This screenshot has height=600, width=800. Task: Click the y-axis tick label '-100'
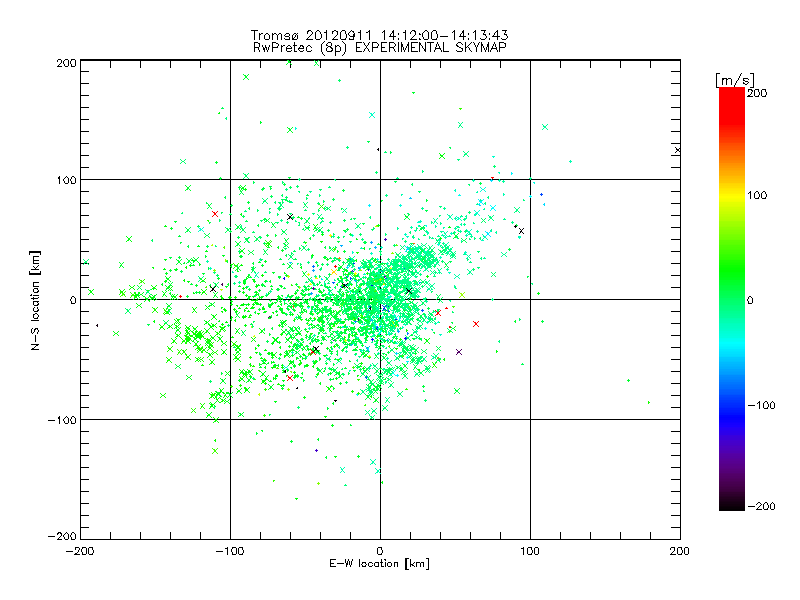62,420
